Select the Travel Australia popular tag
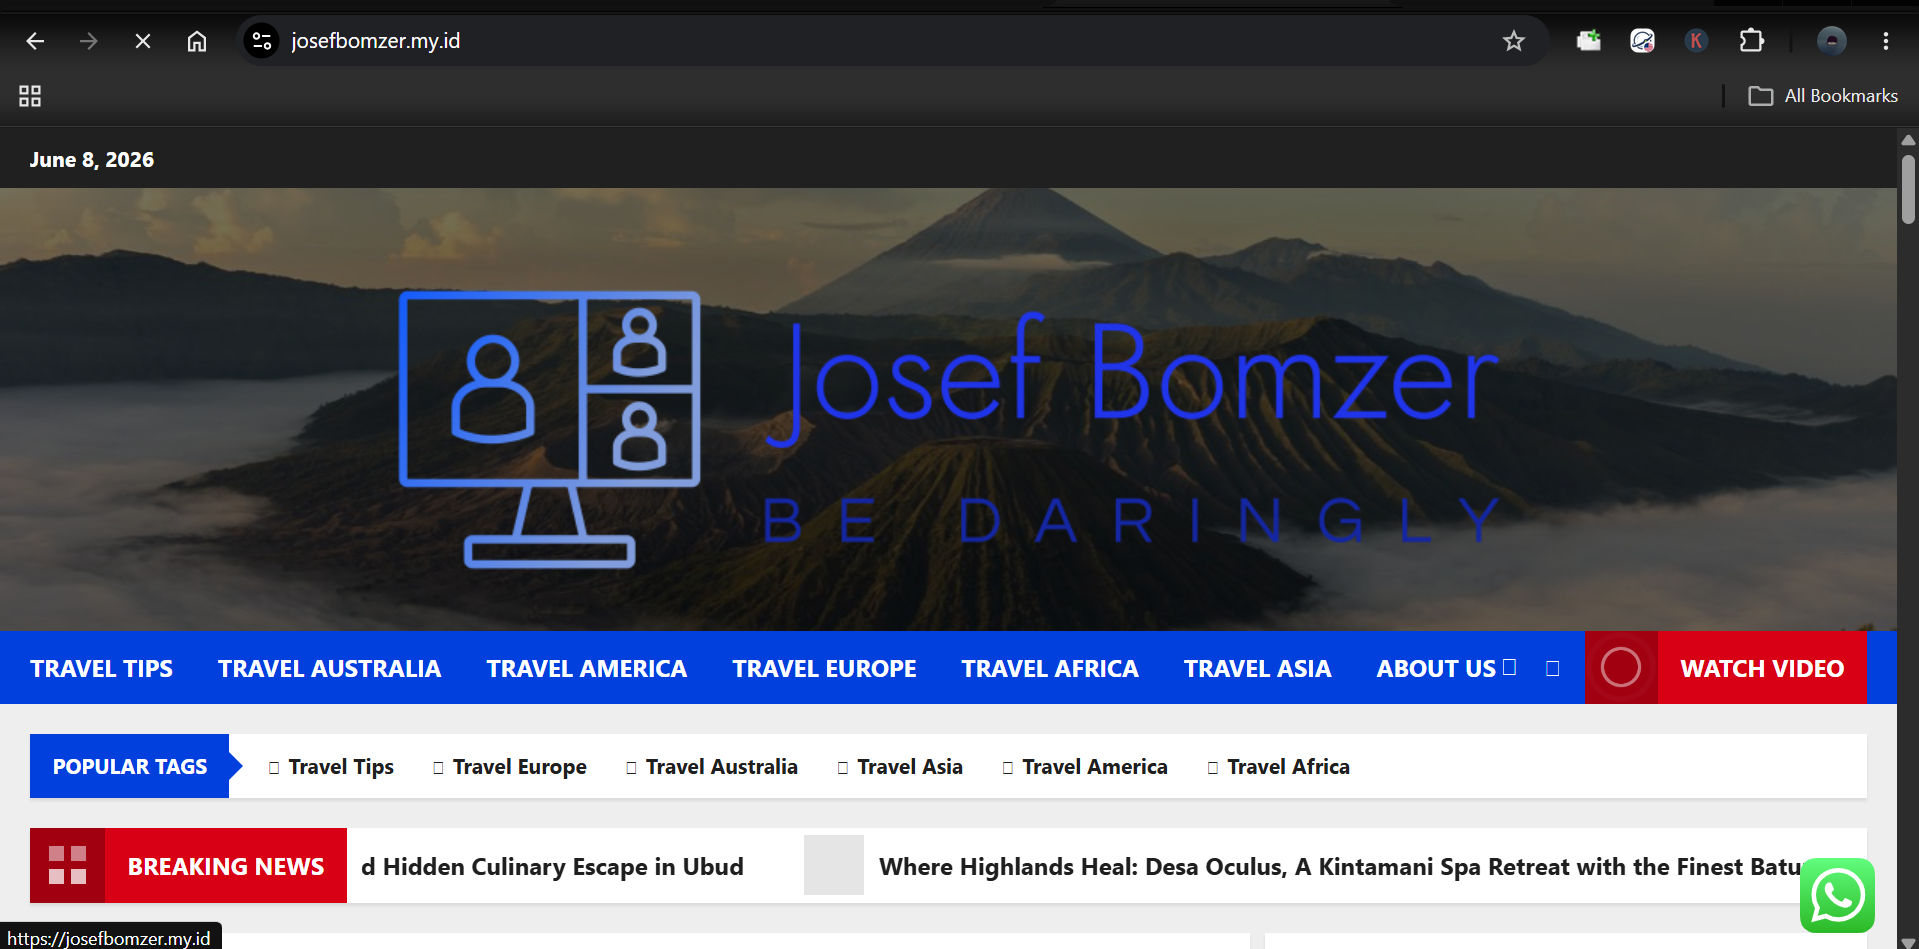The width and height of the screenshot is (1919, 949). pos(712,767)
